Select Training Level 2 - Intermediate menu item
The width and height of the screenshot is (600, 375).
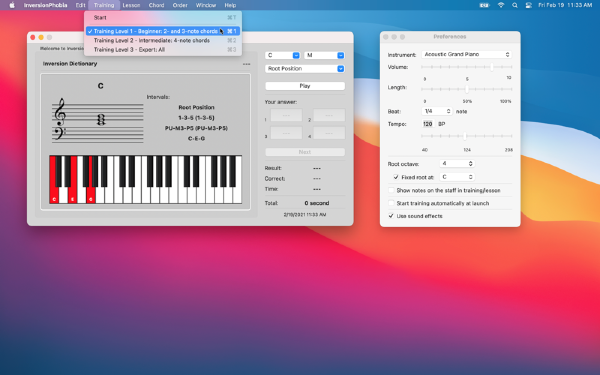pyautogui.click(x=163, y=40)
